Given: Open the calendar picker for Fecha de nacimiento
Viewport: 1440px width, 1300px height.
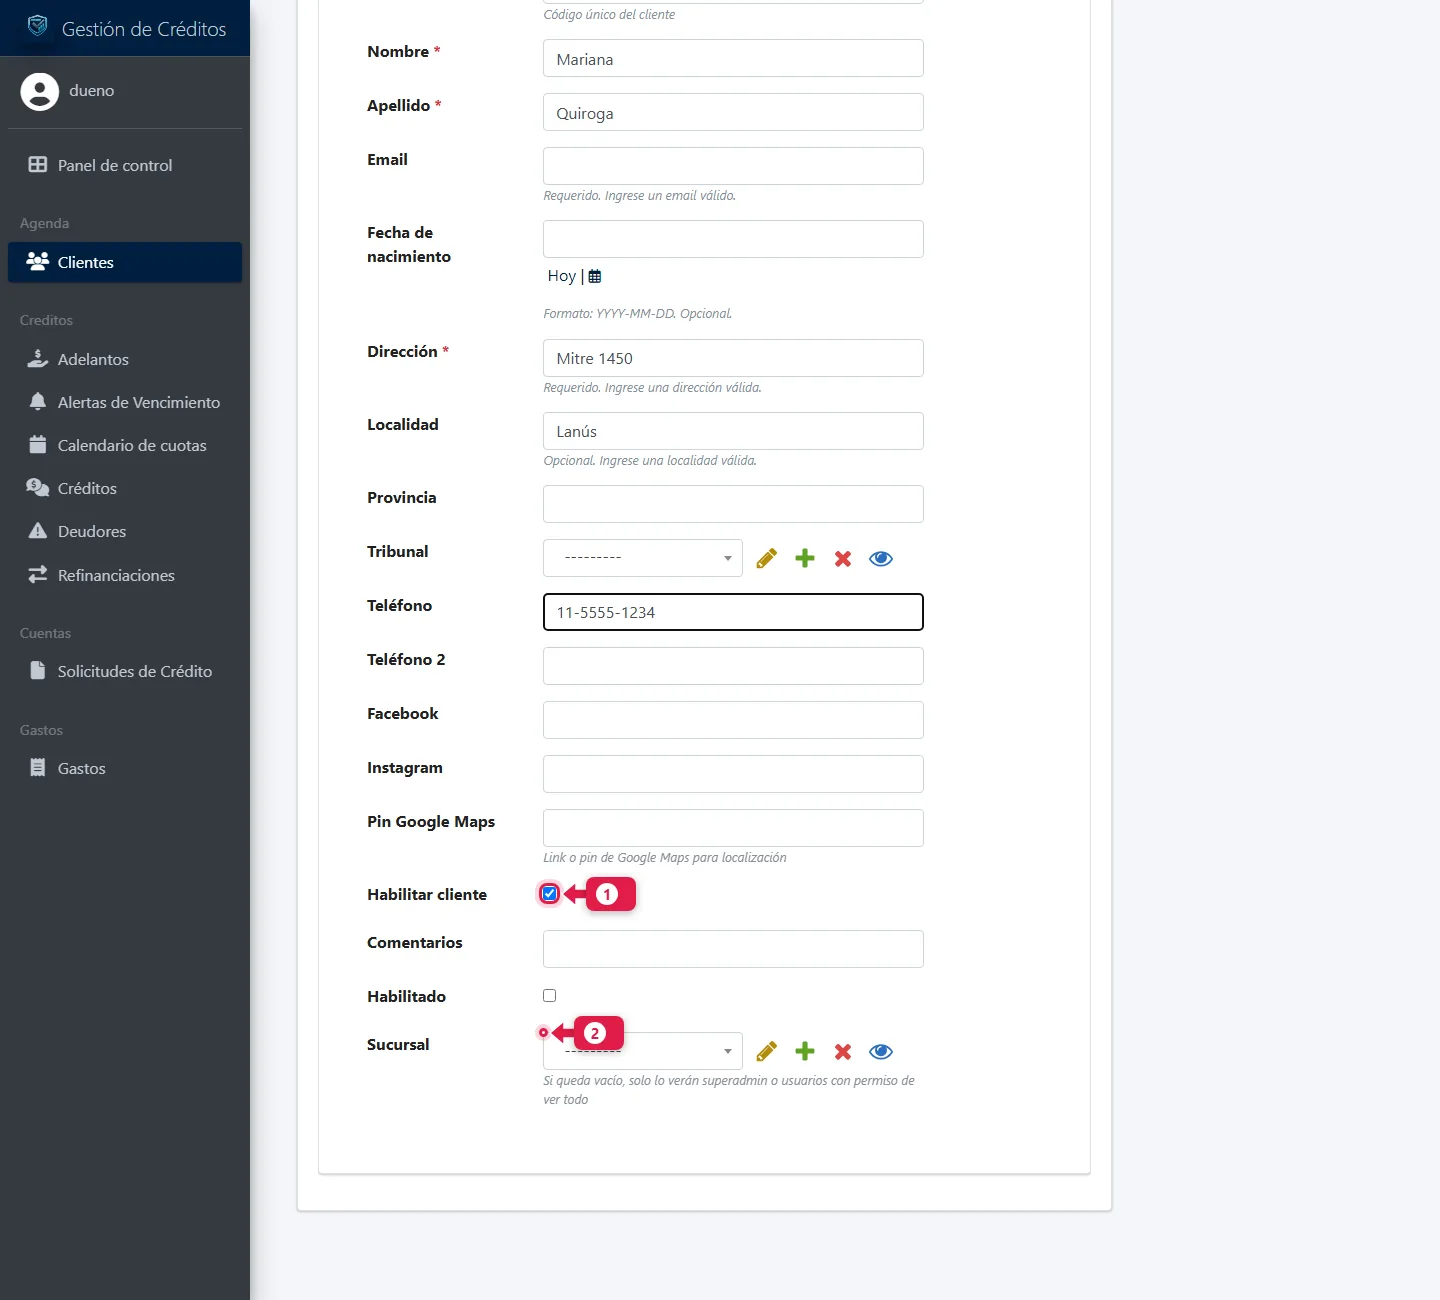Looking at the screenshot, I should click(x=595, y=276).
